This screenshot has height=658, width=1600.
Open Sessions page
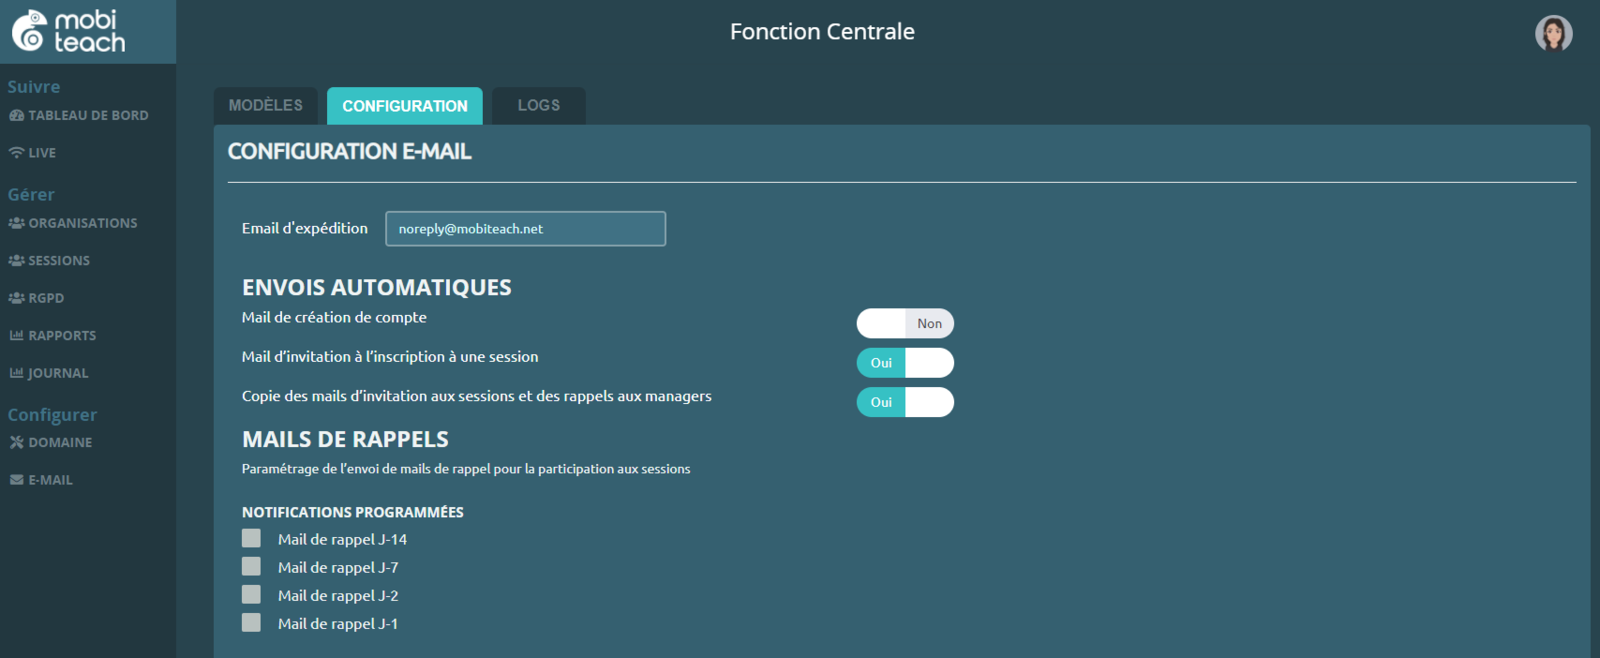click(49, 260)
